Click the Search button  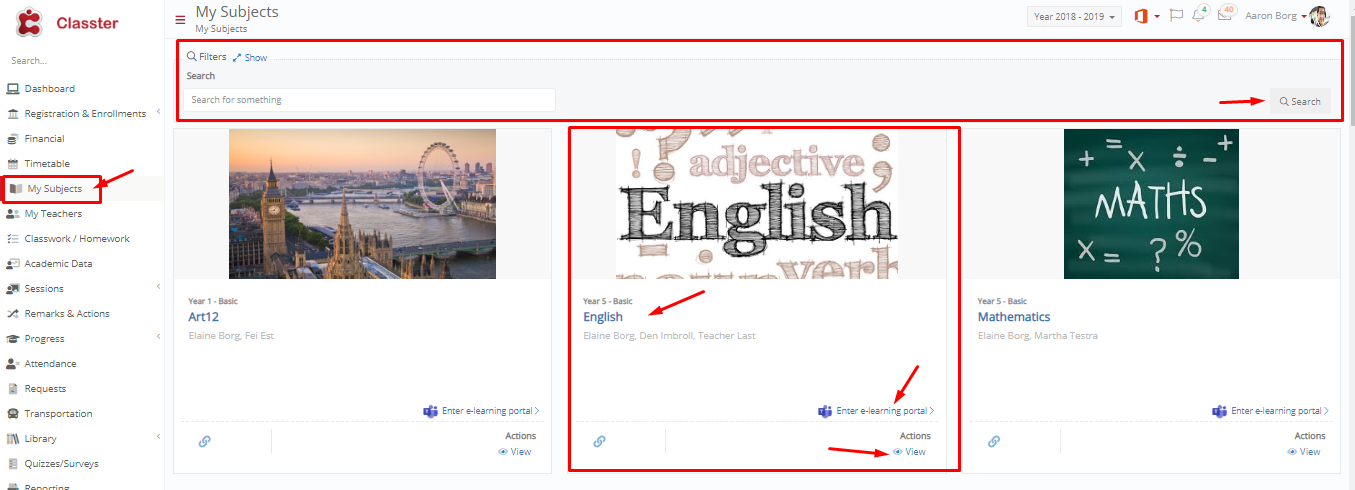coord(1300,101)
